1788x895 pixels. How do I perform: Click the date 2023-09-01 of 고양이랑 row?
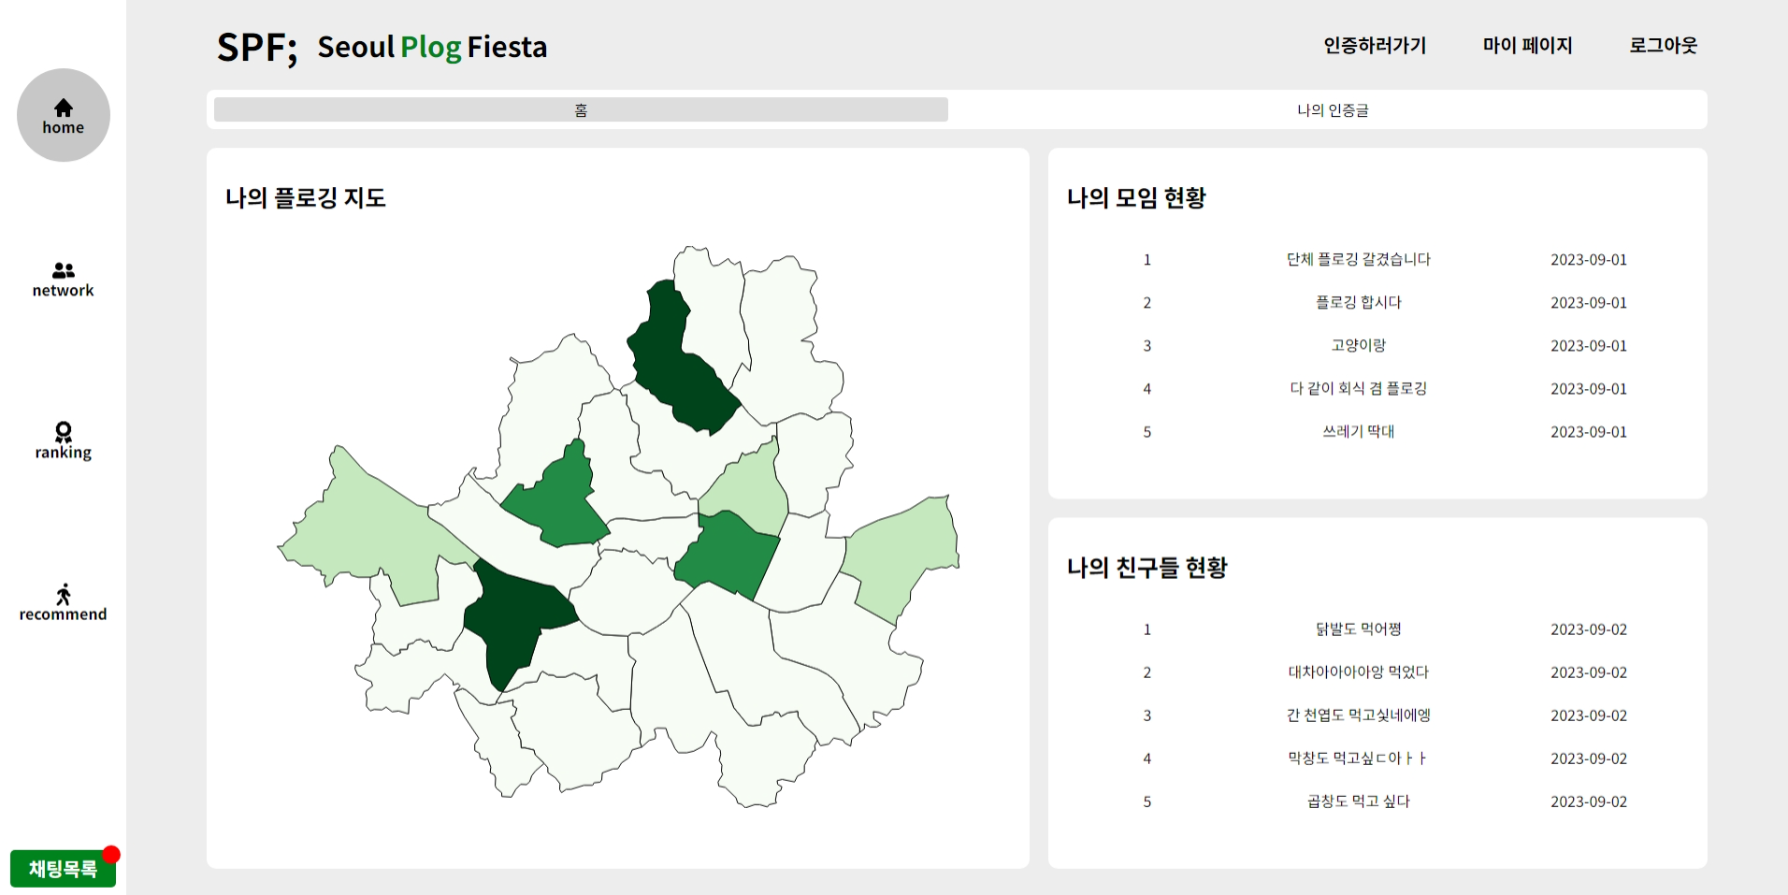pos(1589,346)
